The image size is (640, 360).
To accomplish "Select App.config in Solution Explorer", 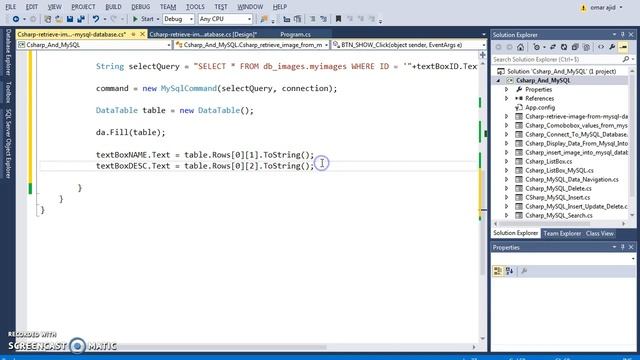I will coord(540,107).
